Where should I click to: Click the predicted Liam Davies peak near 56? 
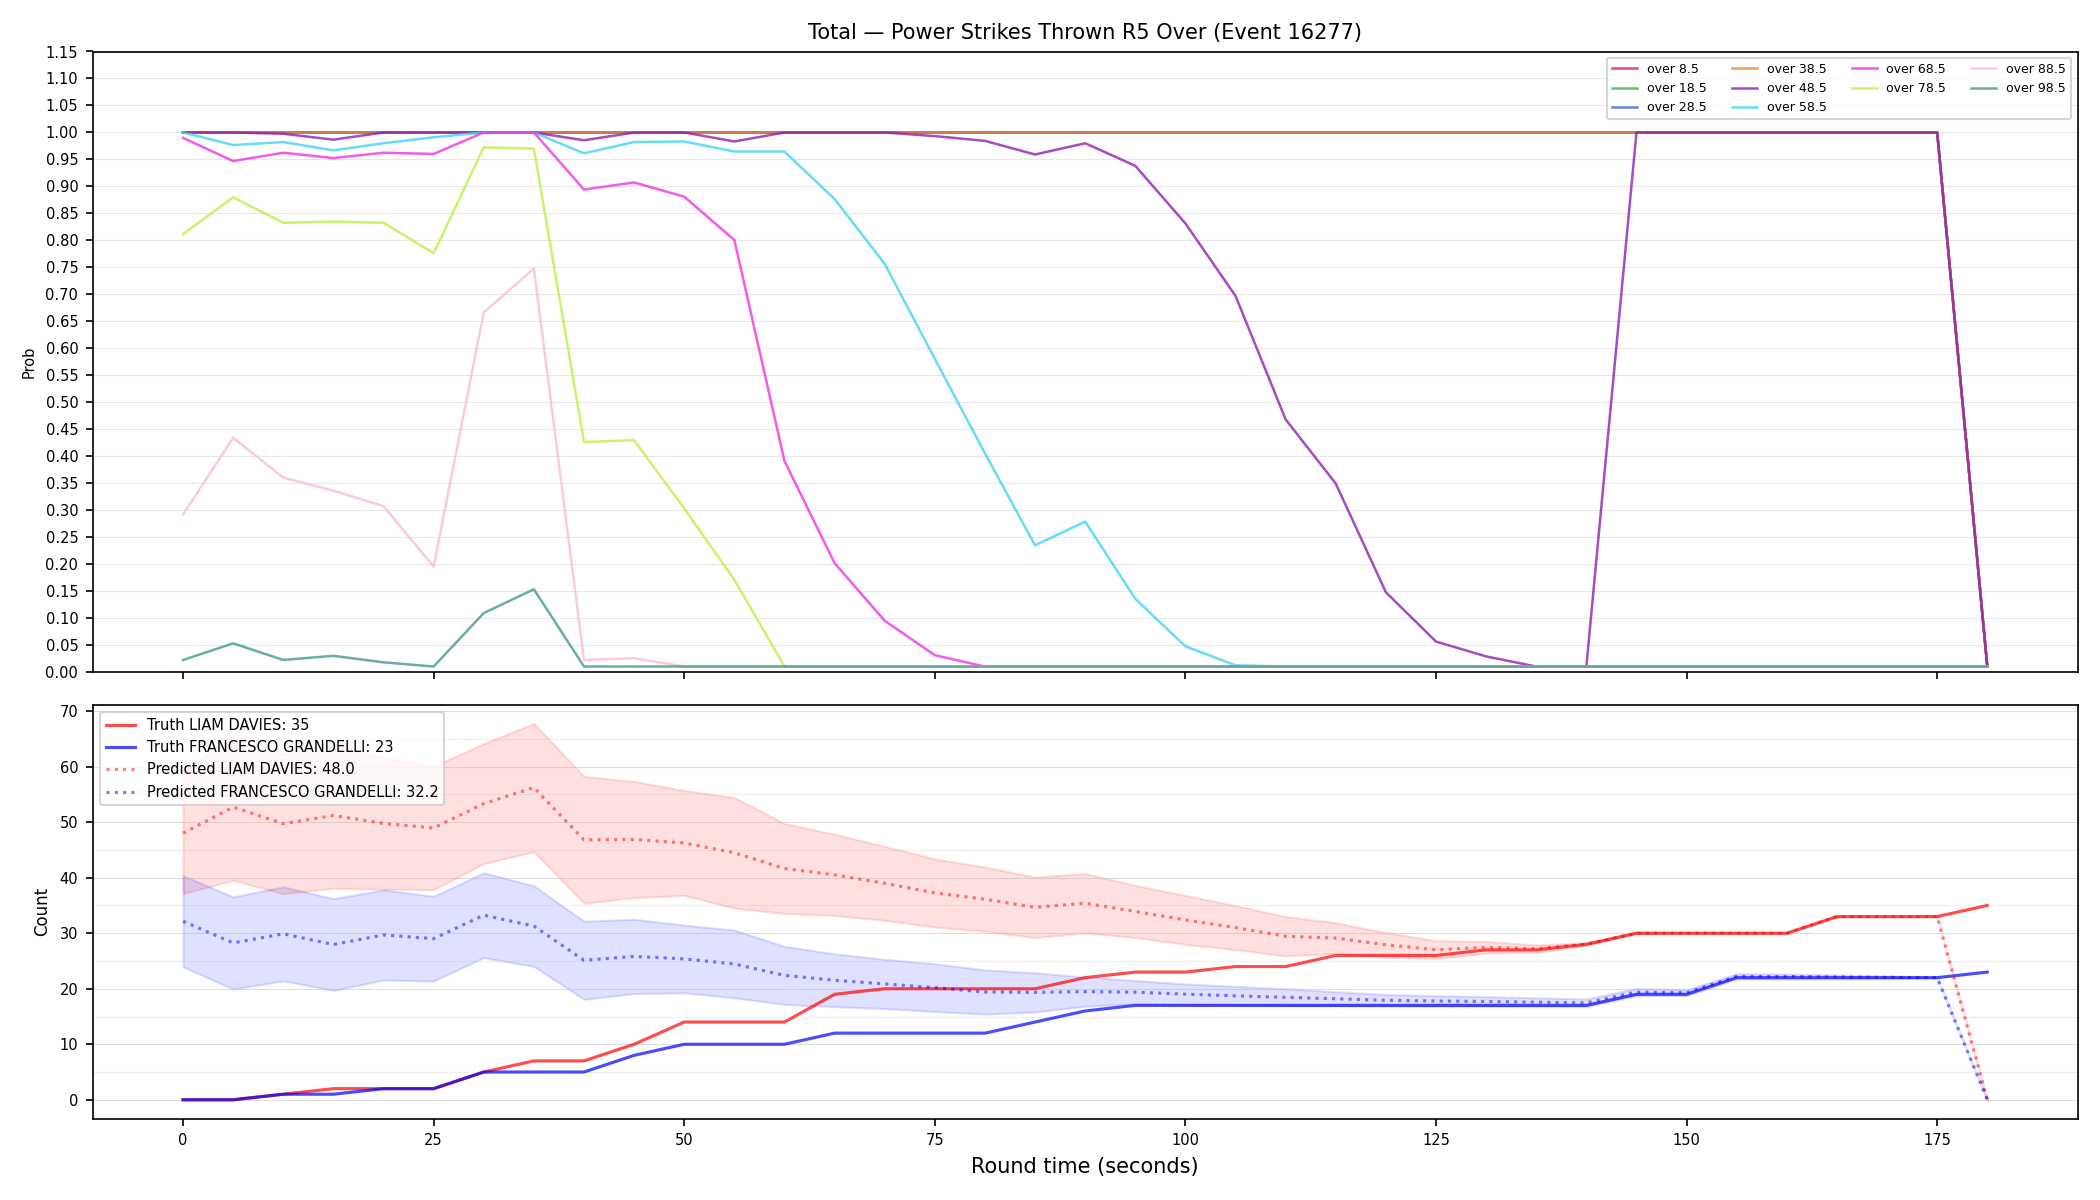(534, 788)
